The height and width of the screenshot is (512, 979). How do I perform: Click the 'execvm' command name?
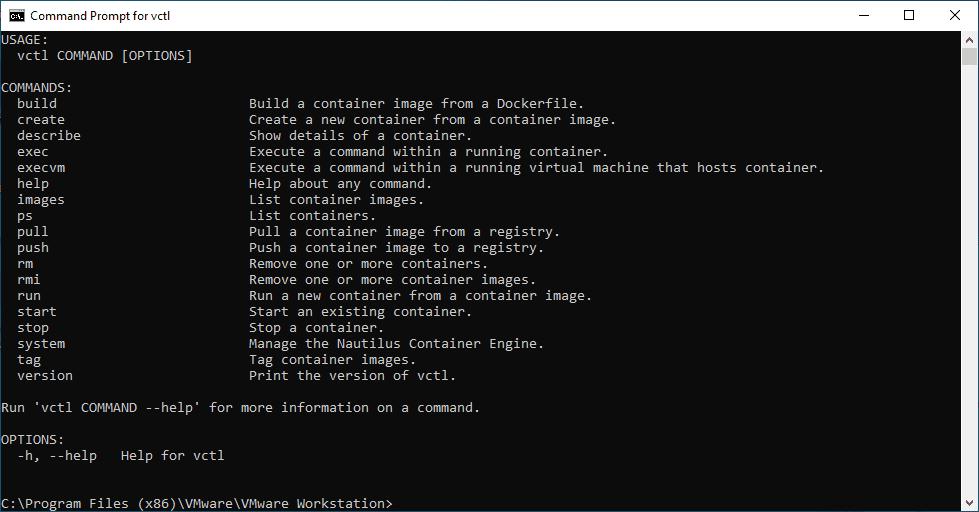tap(41, 167)
